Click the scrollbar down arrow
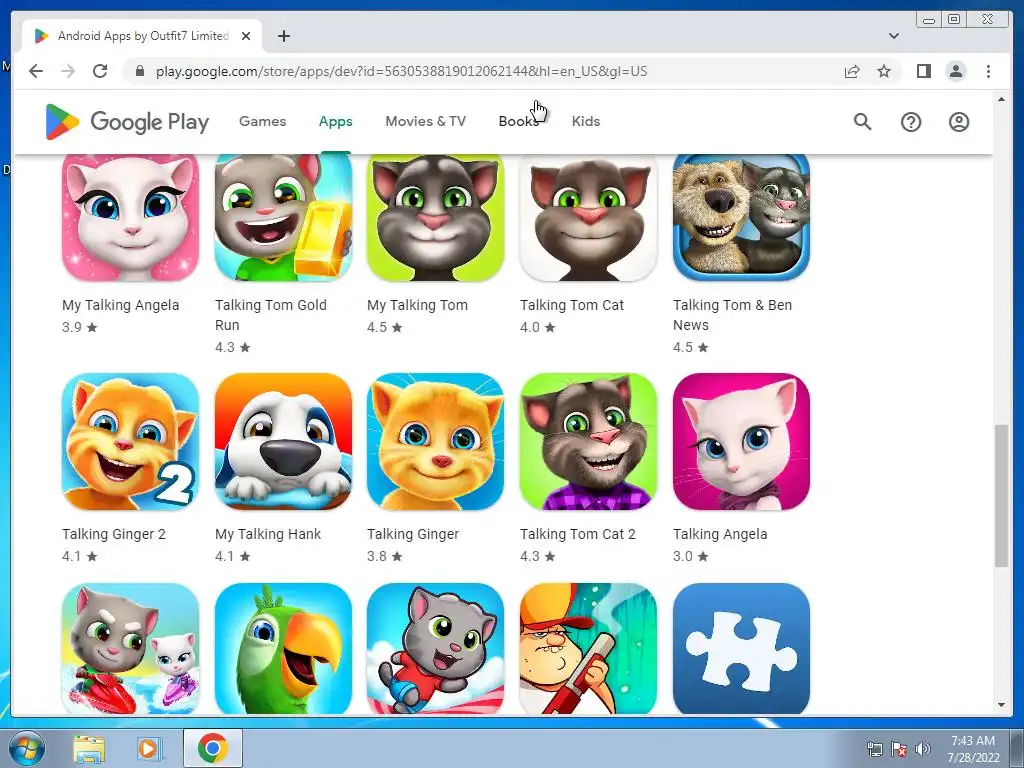 tap(1001, 705)
